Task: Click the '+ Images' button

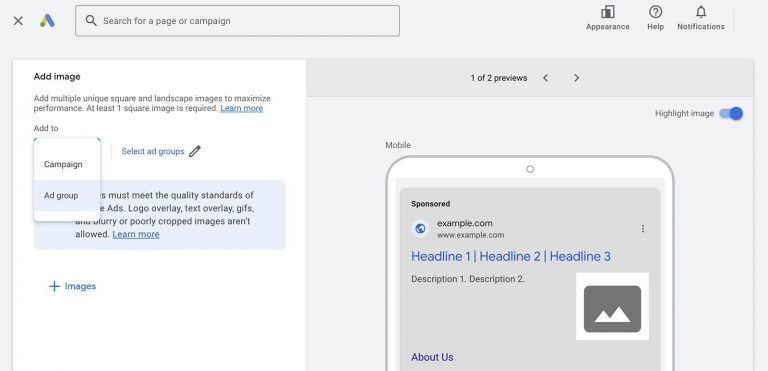Action: click(x=72, y=286)
